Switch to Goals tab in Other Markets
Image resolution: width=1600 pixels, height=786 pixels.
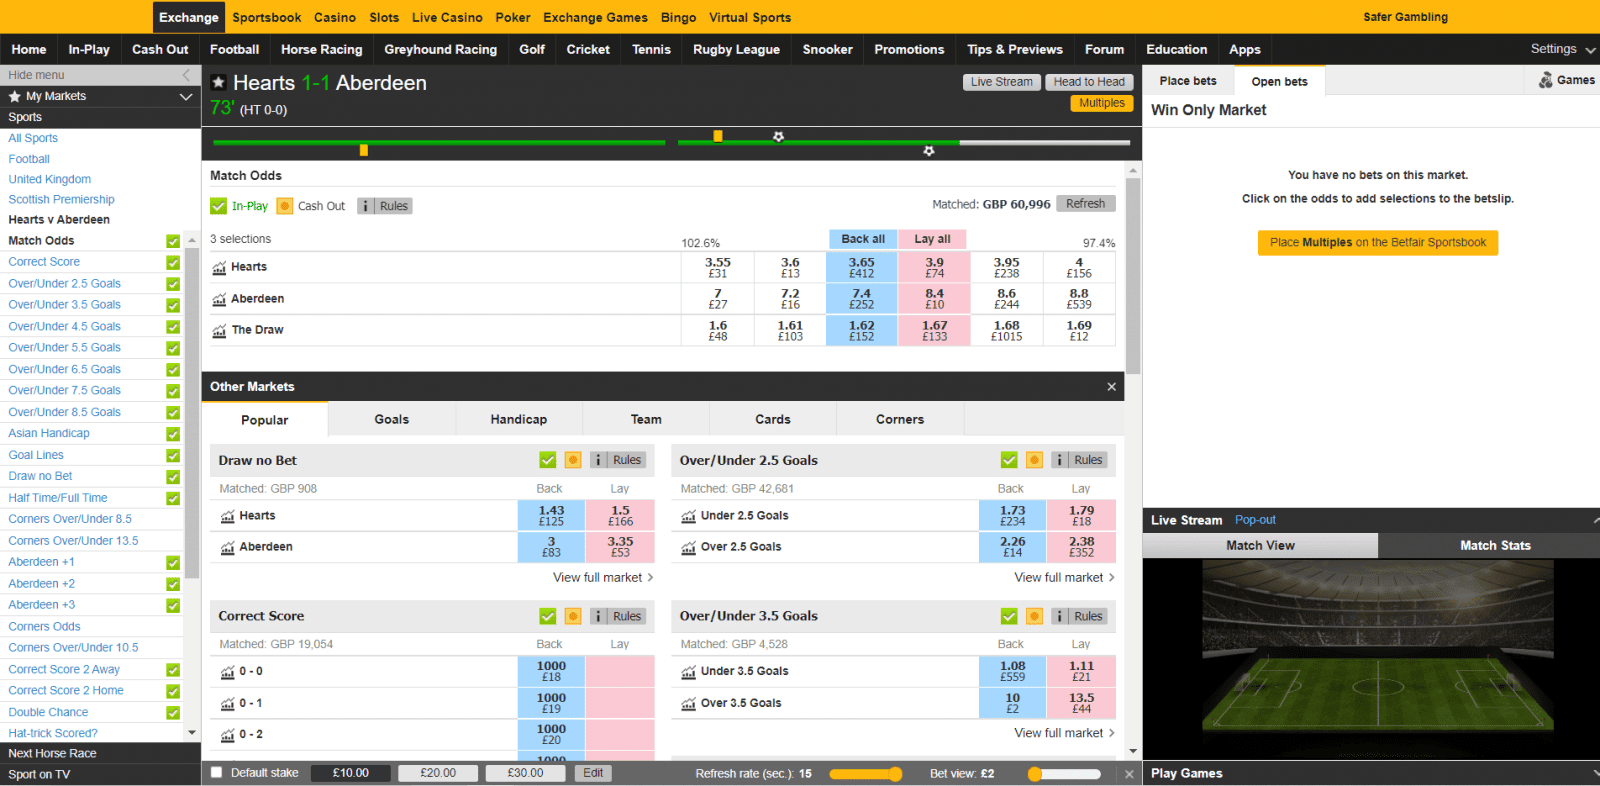[392, 420]
